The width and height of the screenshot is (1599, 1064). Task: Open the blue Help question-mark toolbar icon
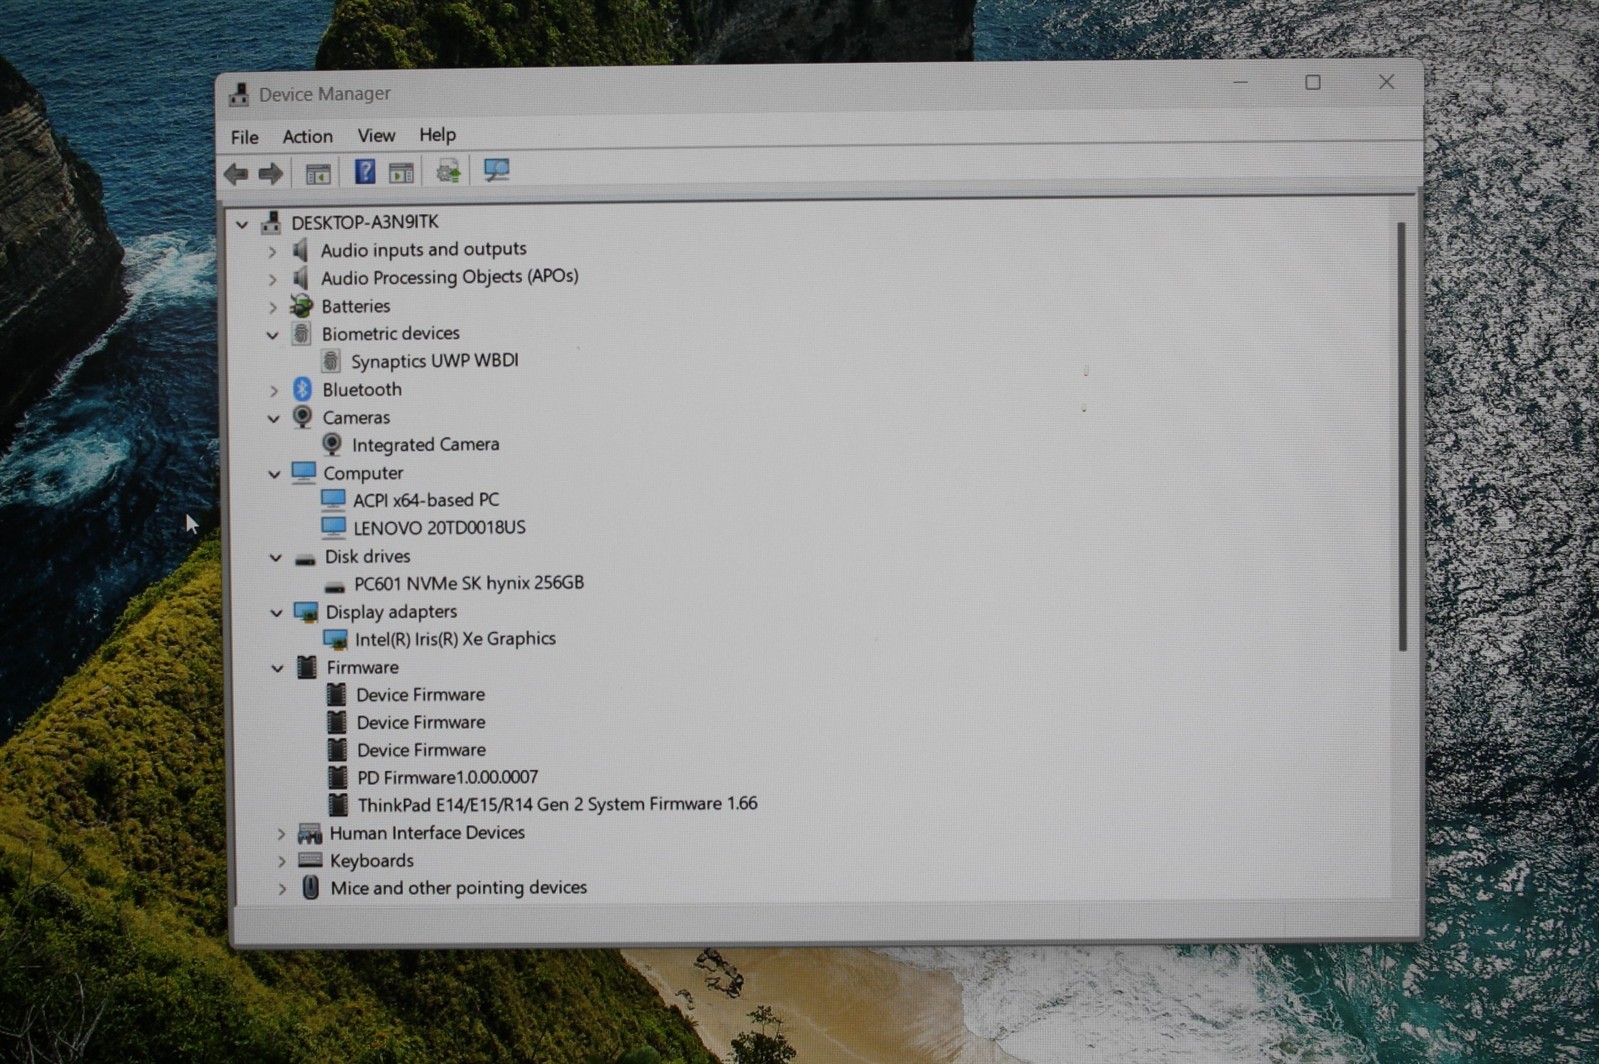(x=365, y=172)
